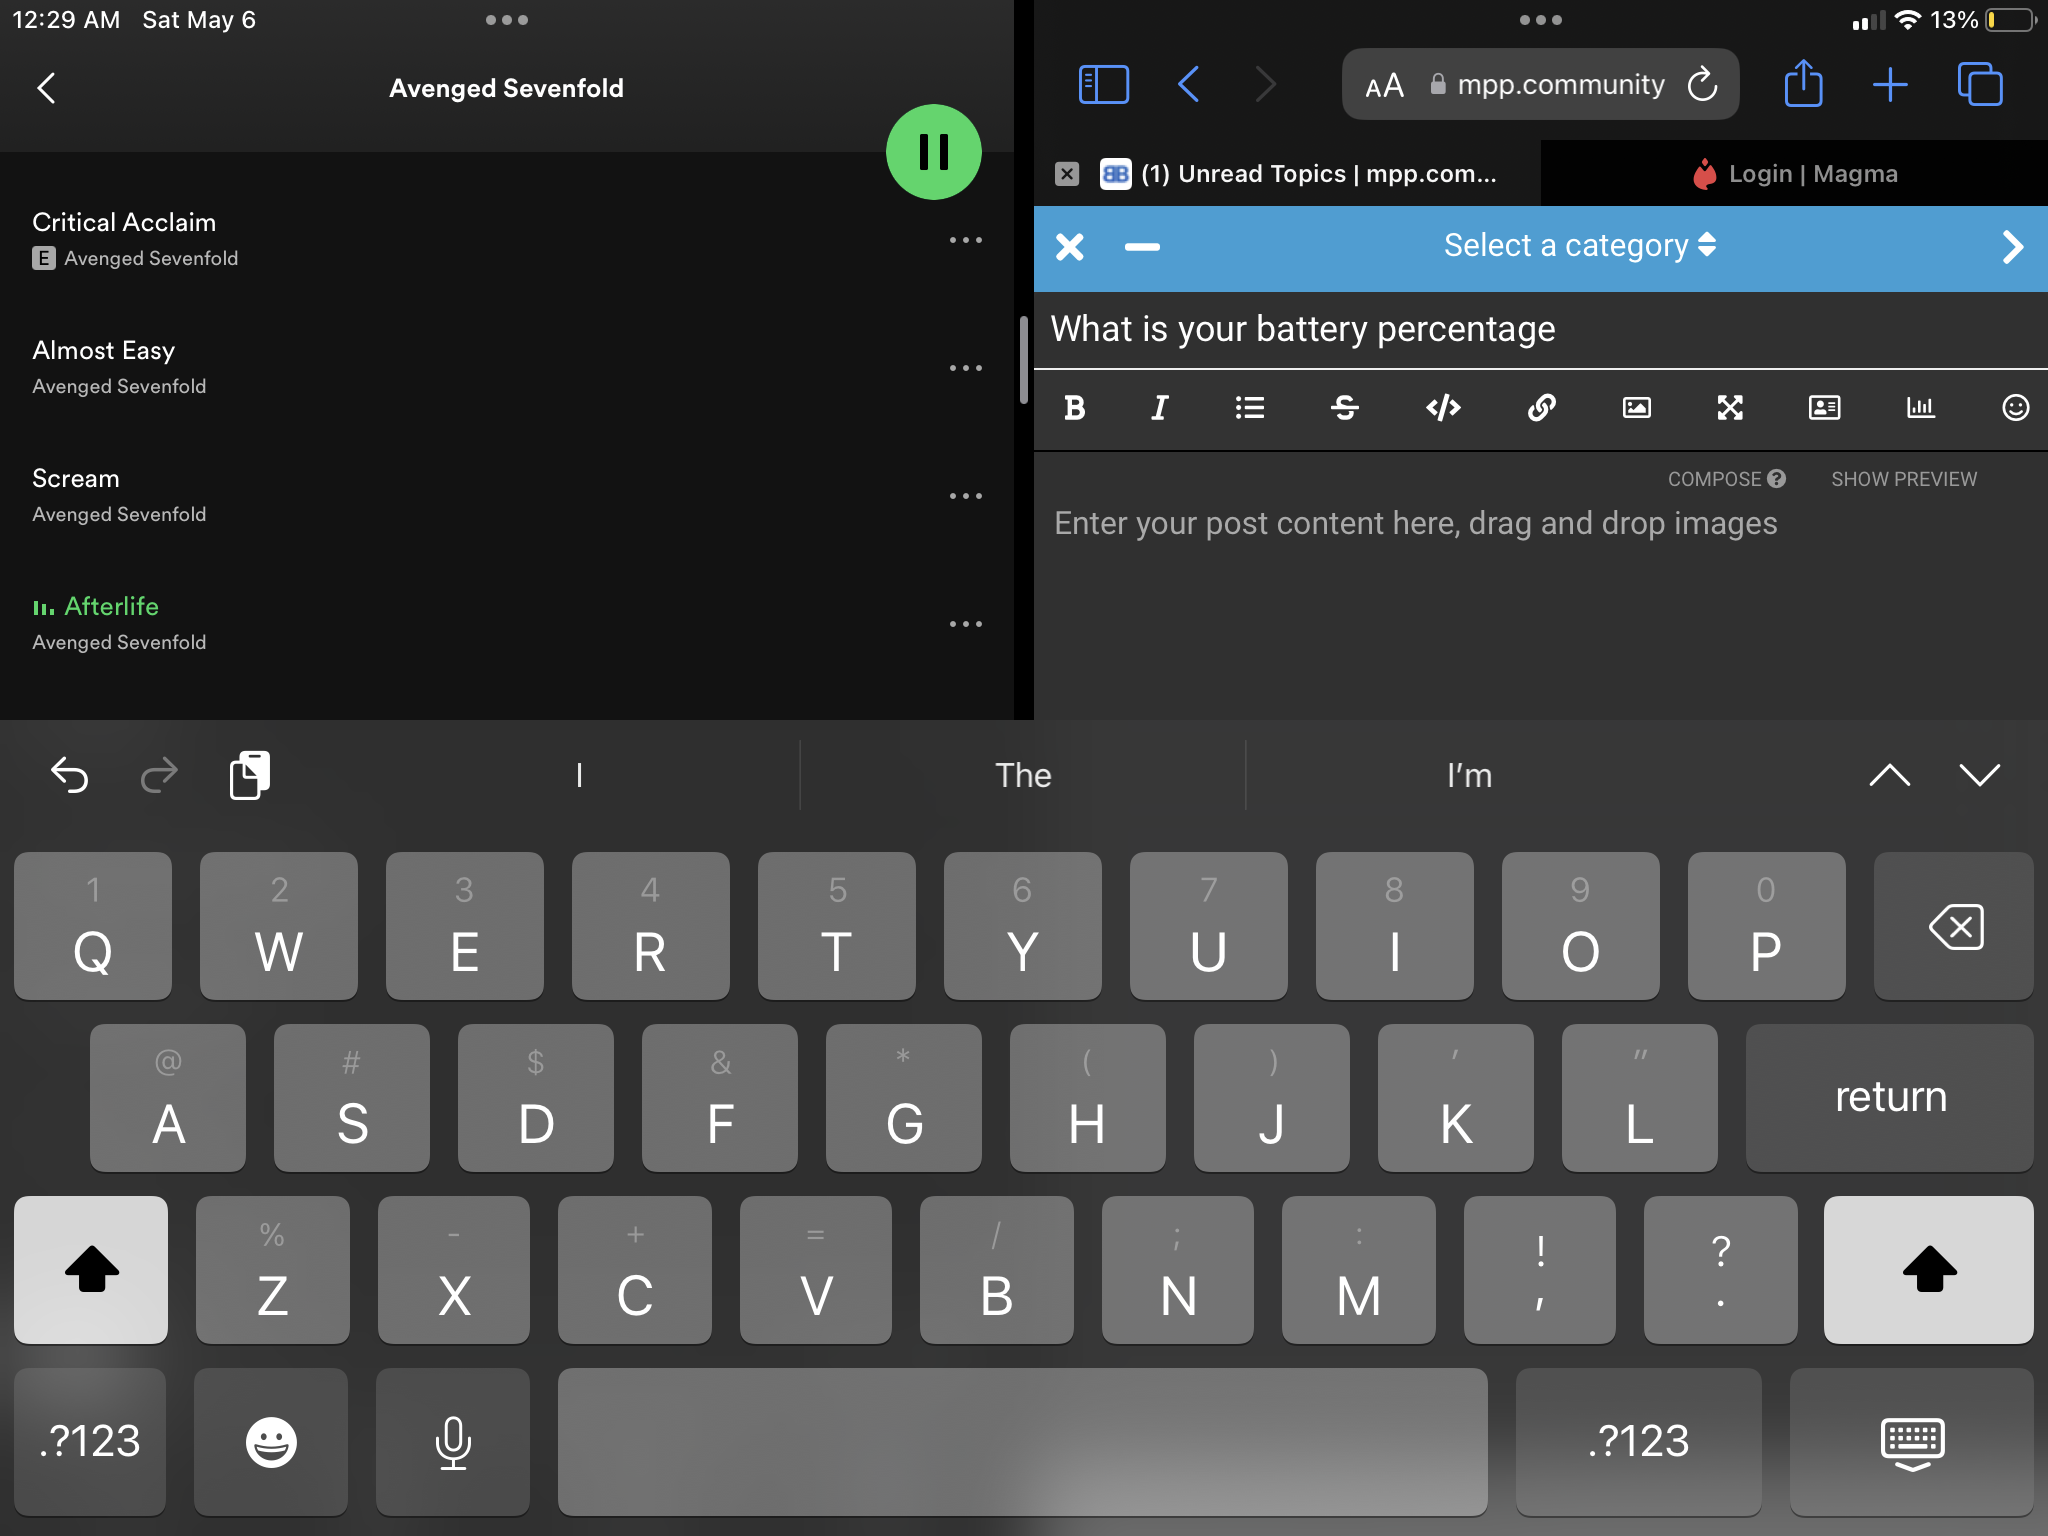Viewport: 2048px width, 1536px height.
Task: Insert code formatting
Action: click(1443, 408)
